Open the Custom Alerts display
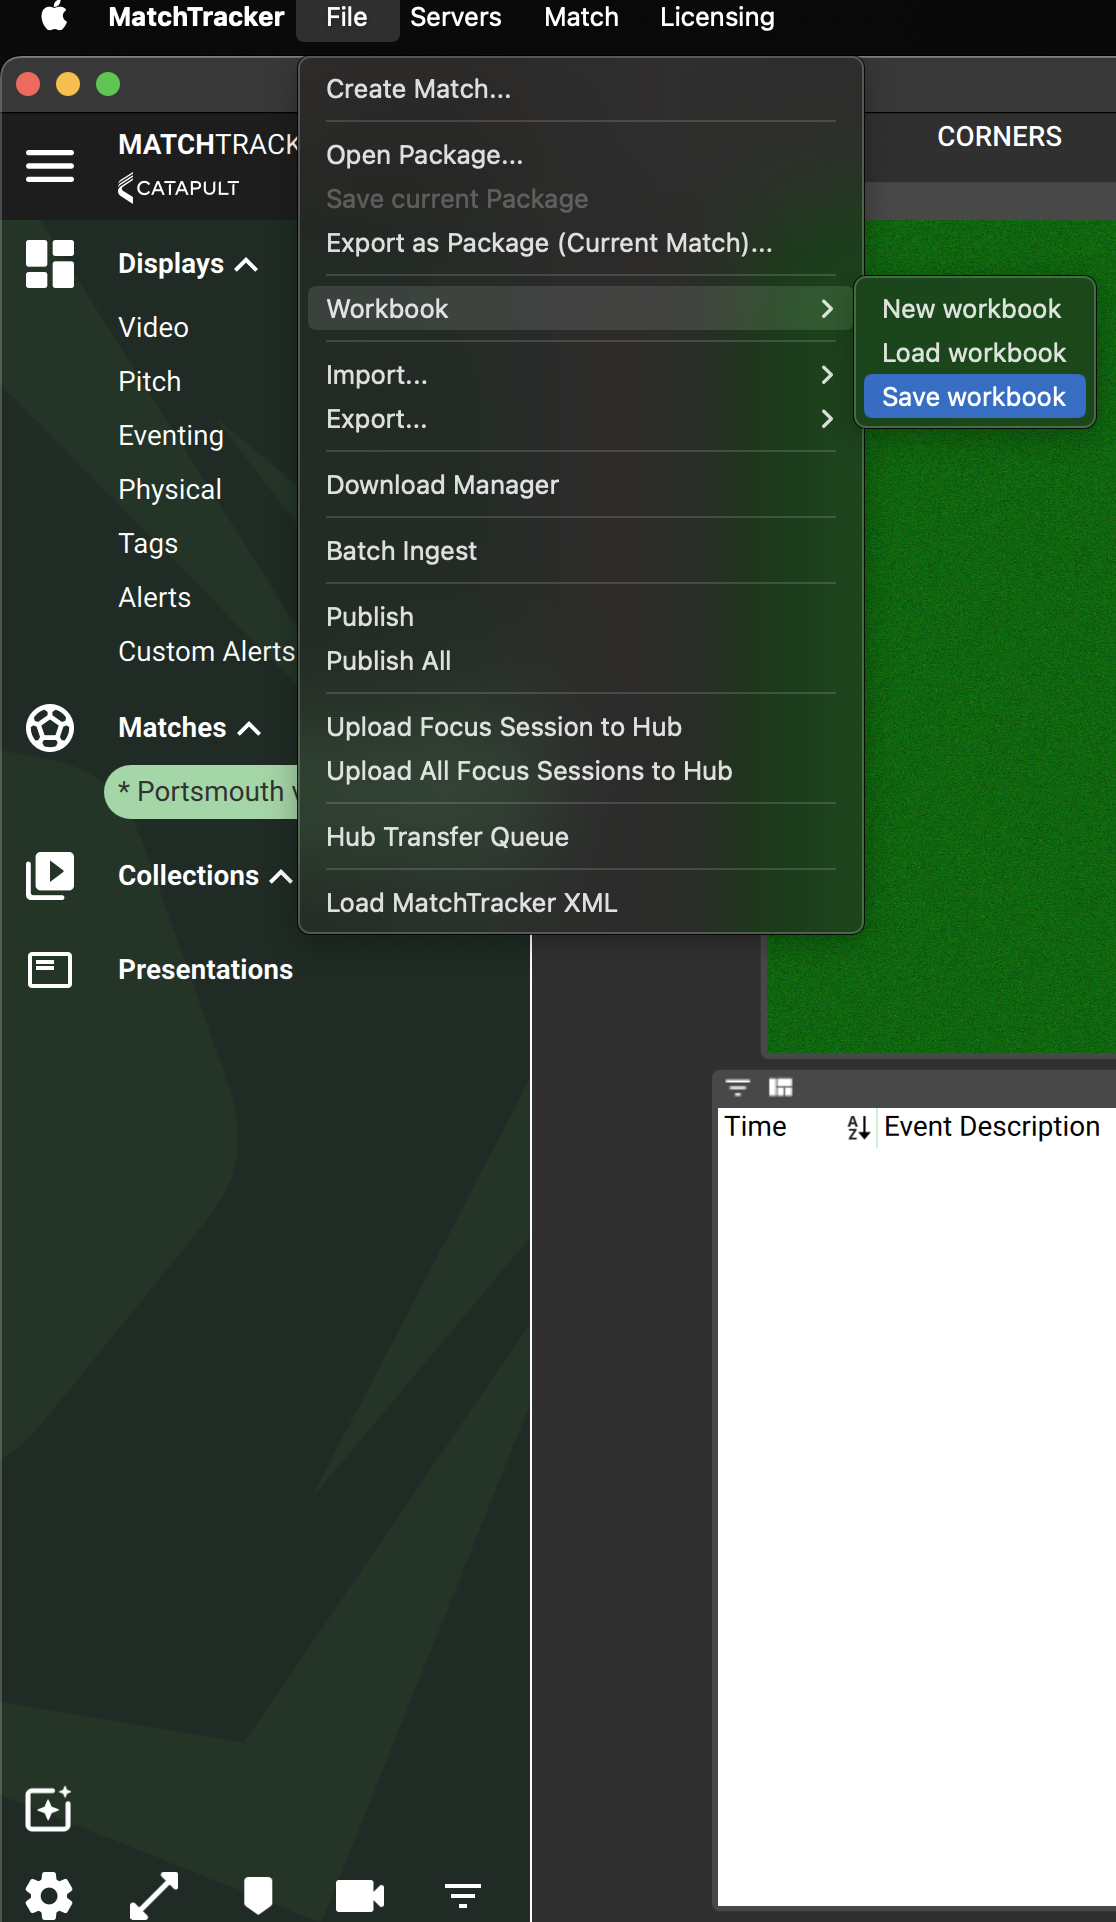Viewport: 1116px width, 1922px height. click(x=207, y=652)
